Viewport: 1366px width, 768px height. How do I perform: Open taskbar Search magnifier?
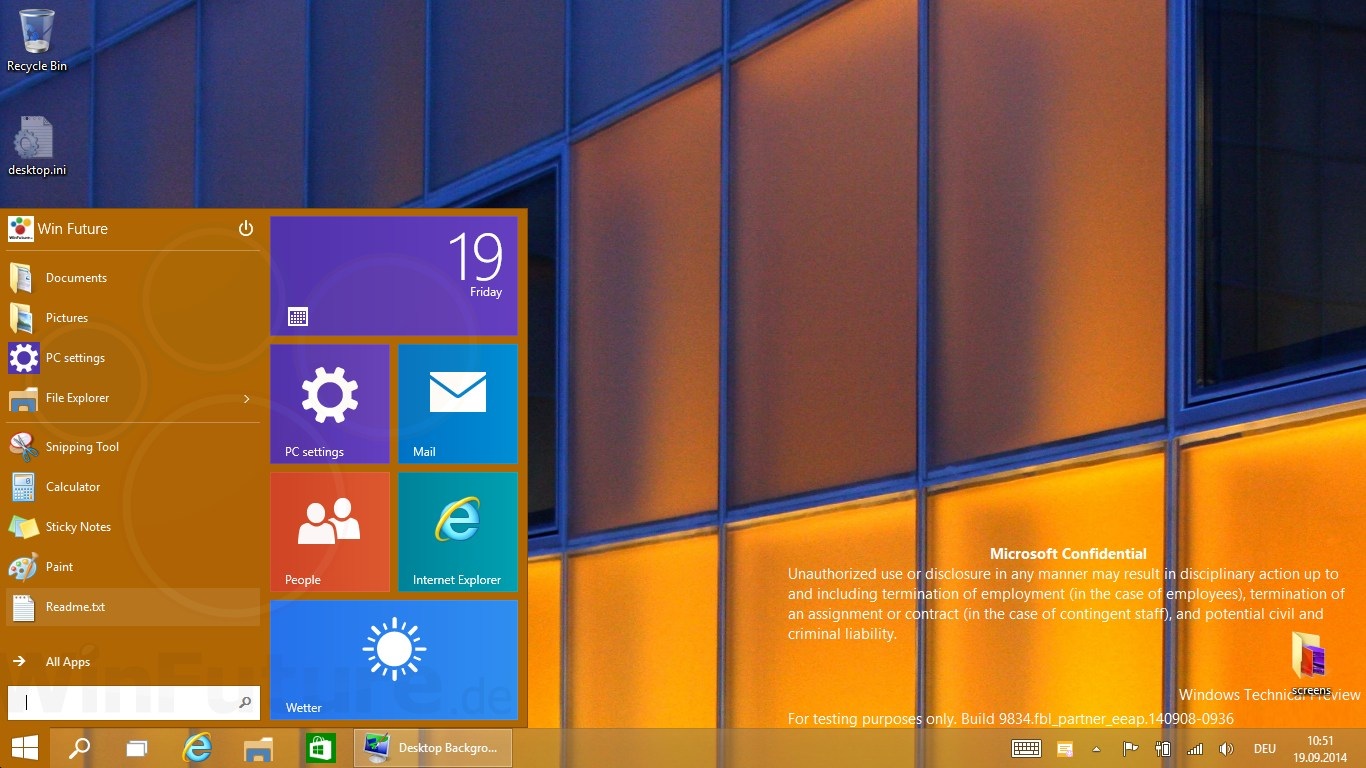click(x=79, y=748)
